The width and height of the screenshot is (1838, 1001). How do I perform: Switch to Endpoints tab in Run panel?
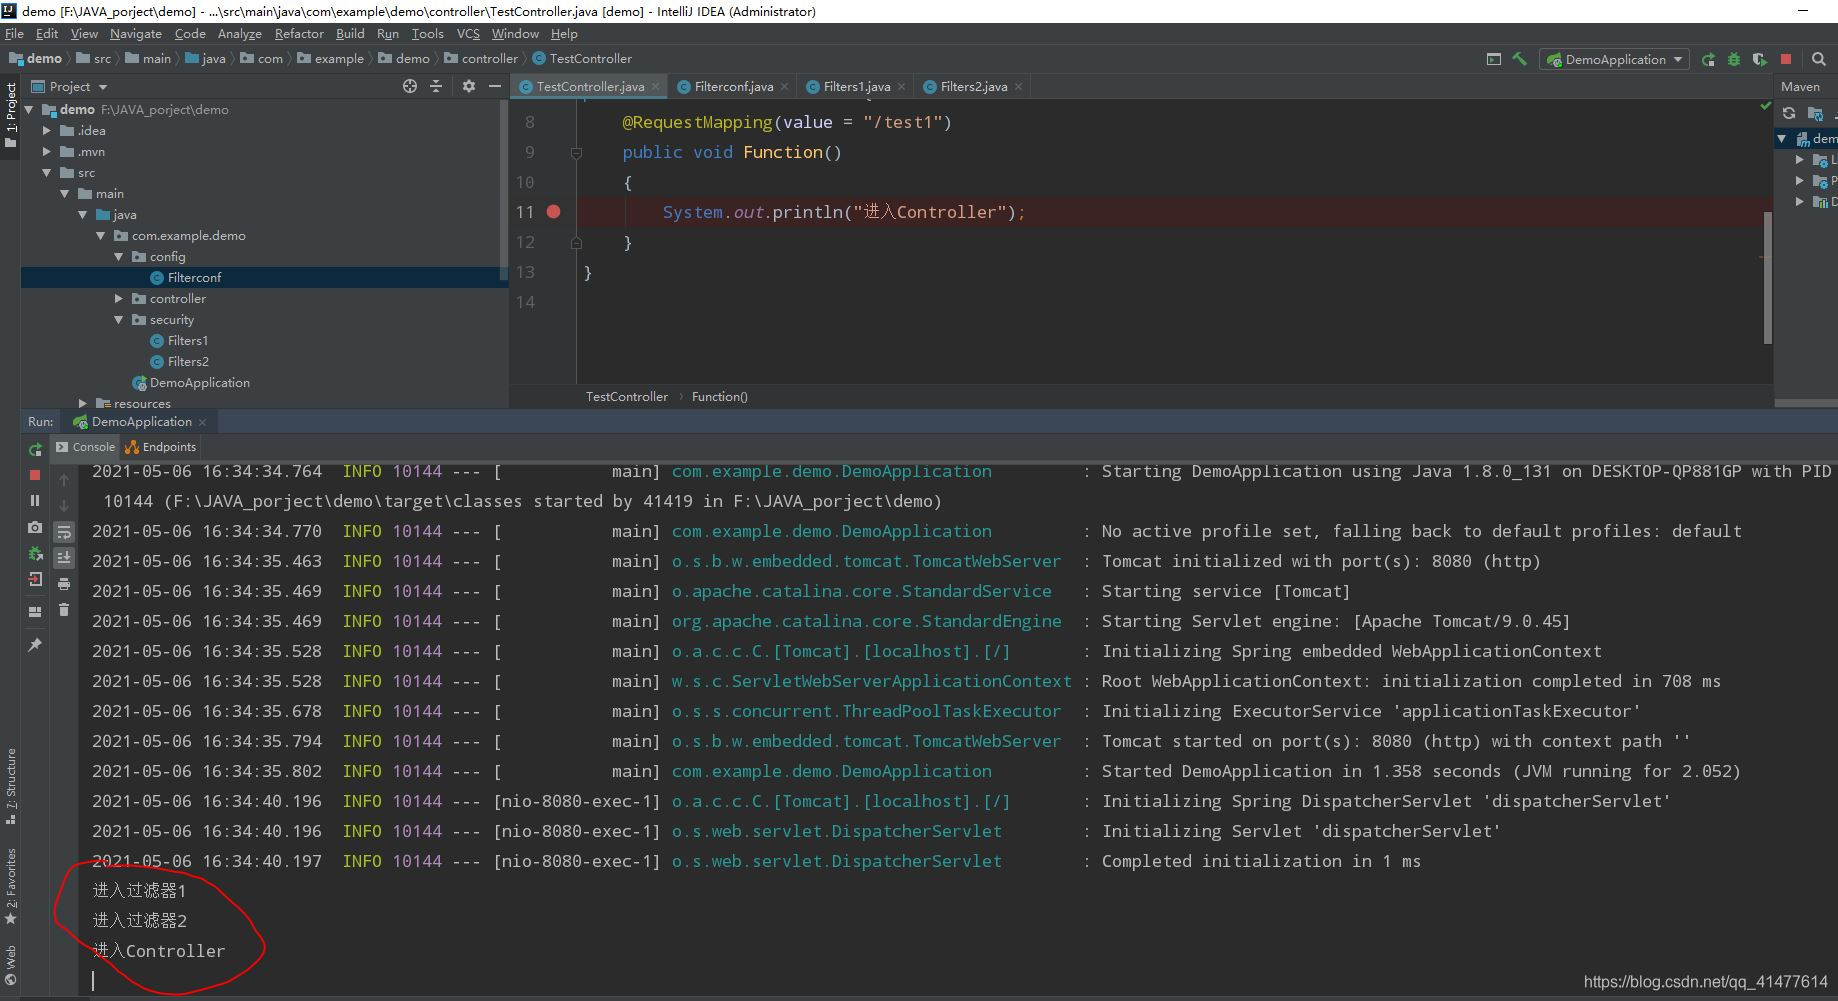[x=160, y=447]
